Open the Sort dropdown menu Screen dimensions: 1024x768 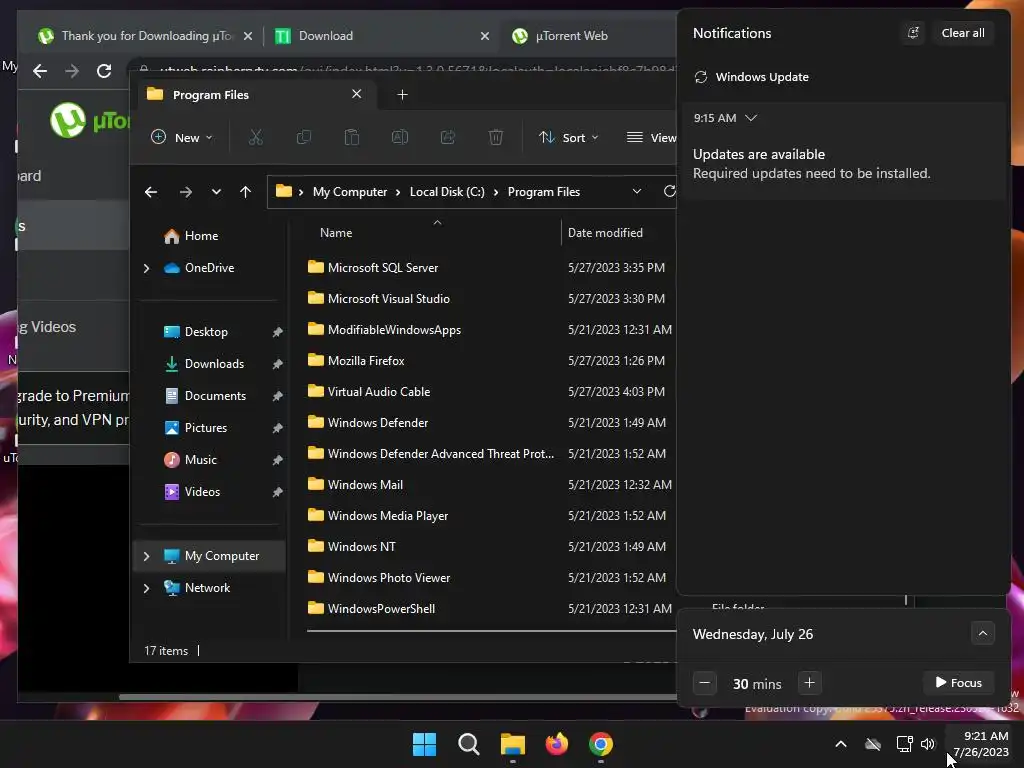[568, 137]
